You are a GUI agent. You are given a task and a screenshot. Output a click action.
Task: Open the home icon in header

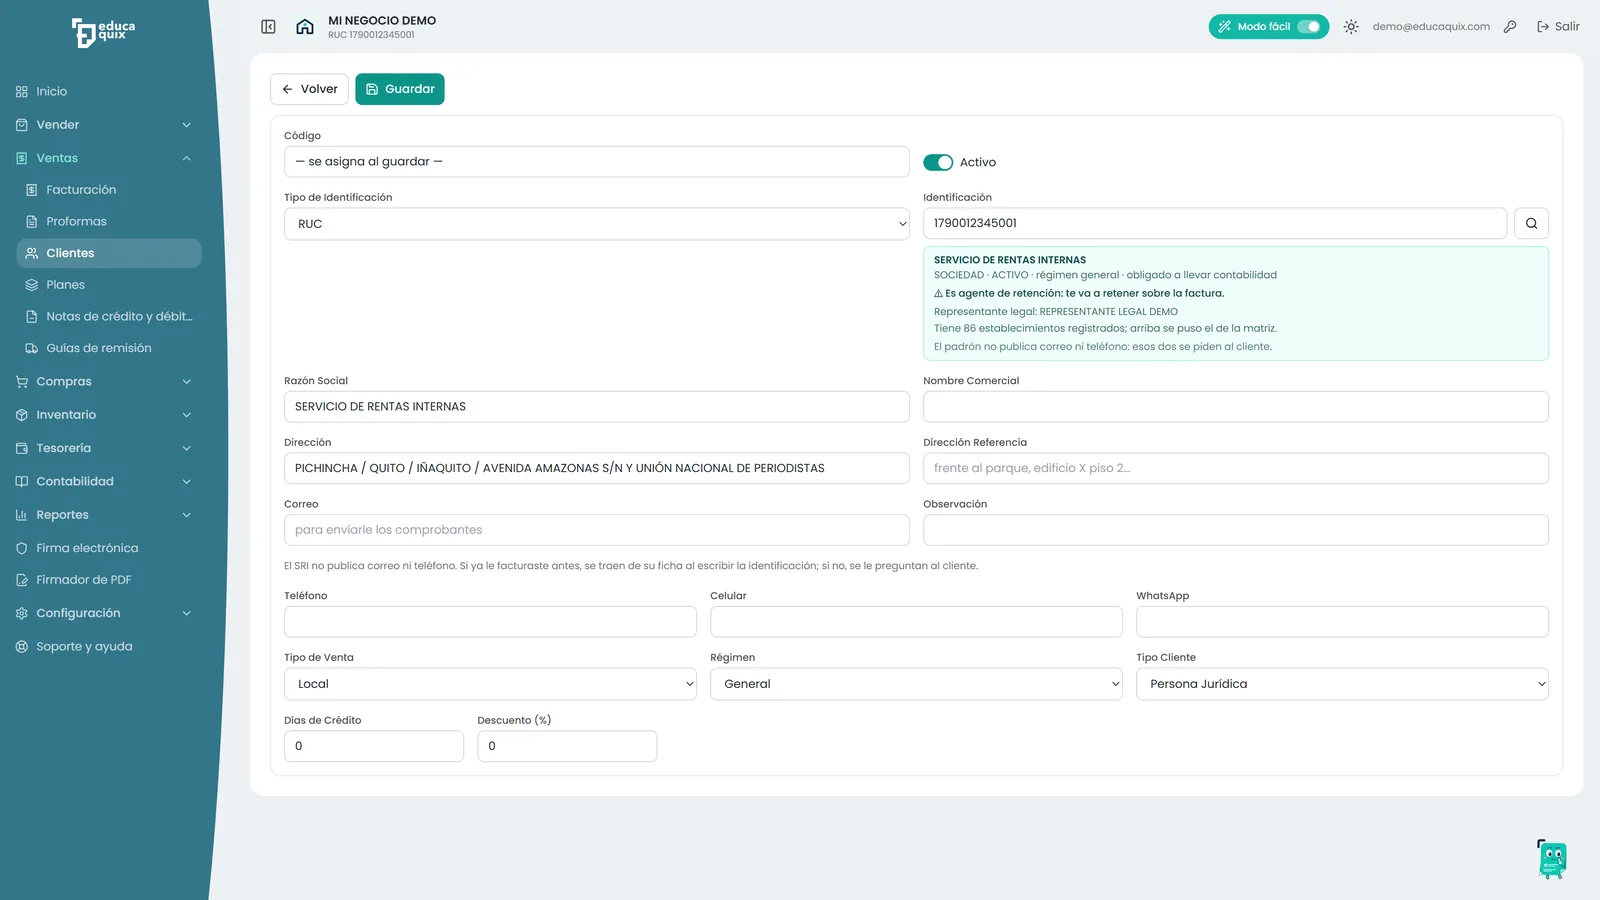click(x=305, y=27)
